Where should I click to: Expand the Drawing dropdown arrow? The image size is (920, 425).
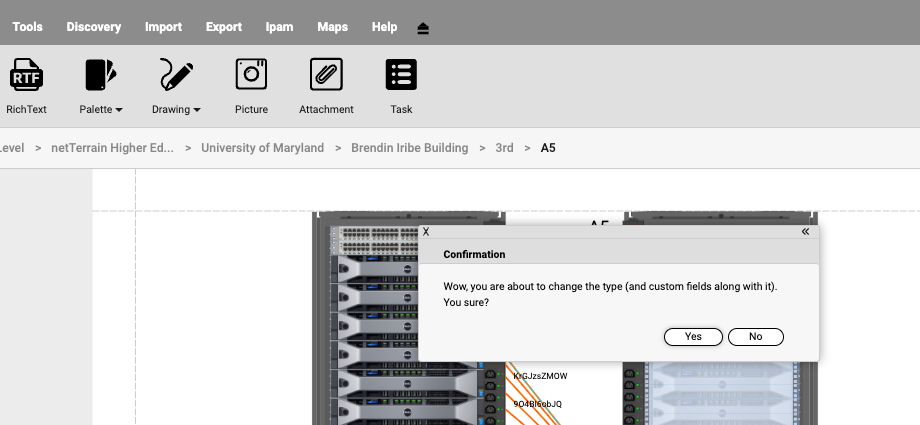point(197,110)
